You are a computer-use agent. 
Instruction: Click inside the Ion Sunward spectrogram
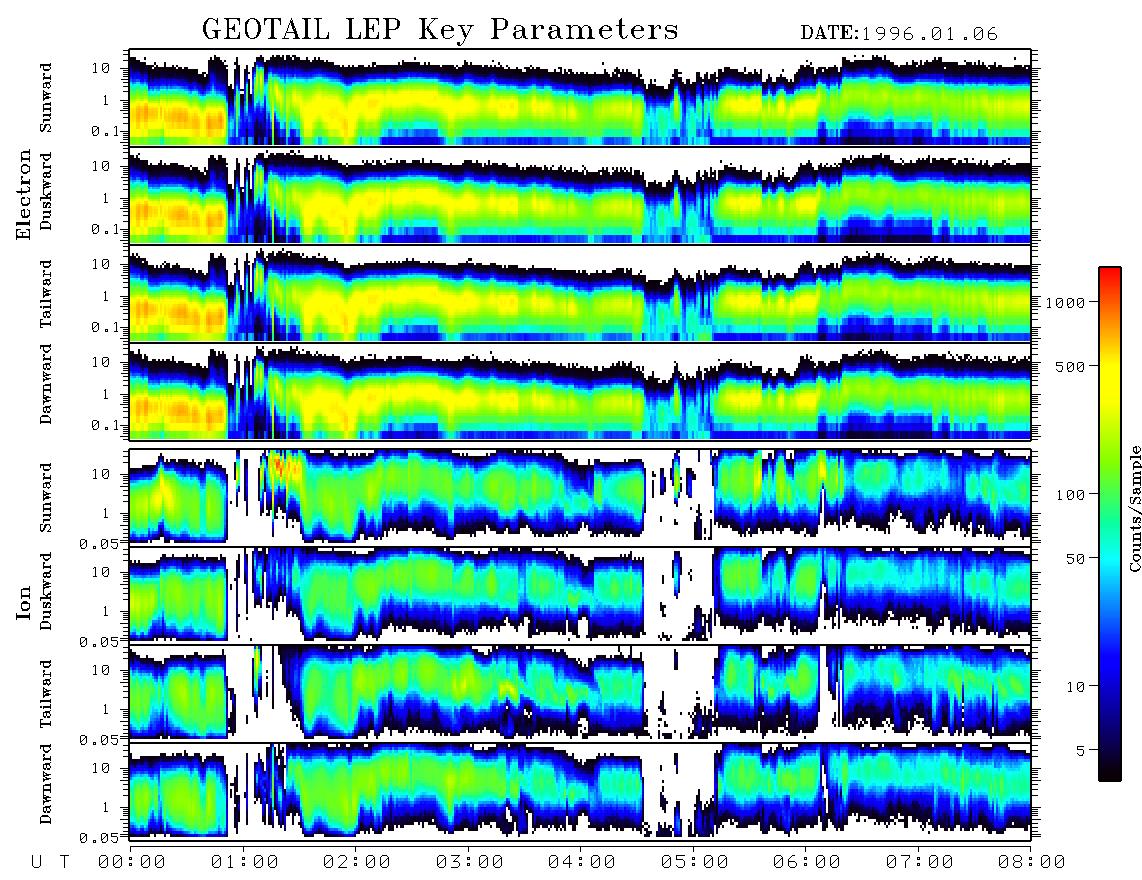coord(580,498)
